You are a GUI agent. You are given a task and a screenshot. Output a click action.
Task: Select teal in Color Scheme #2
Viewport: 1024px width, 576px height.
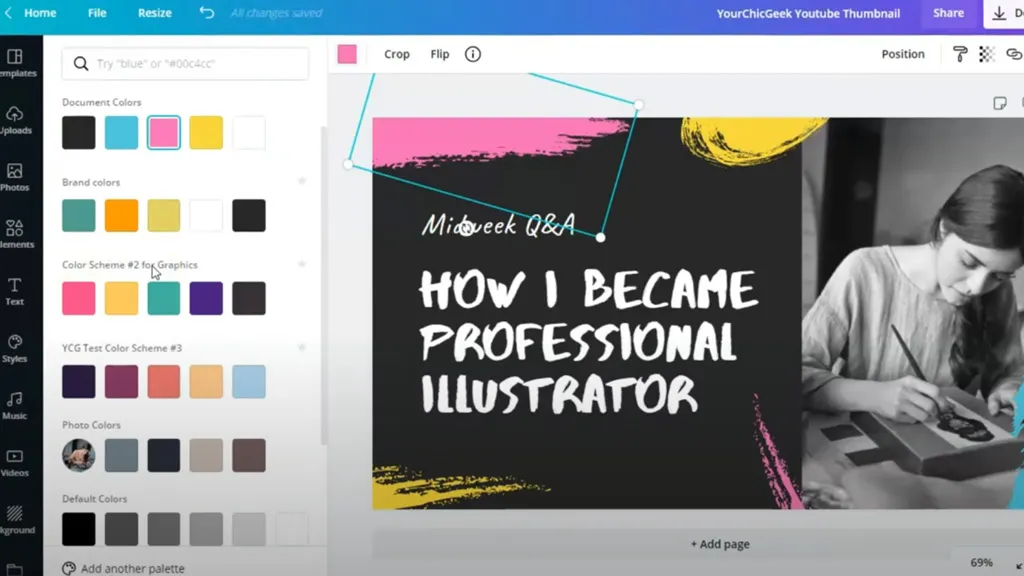(164, 298)
